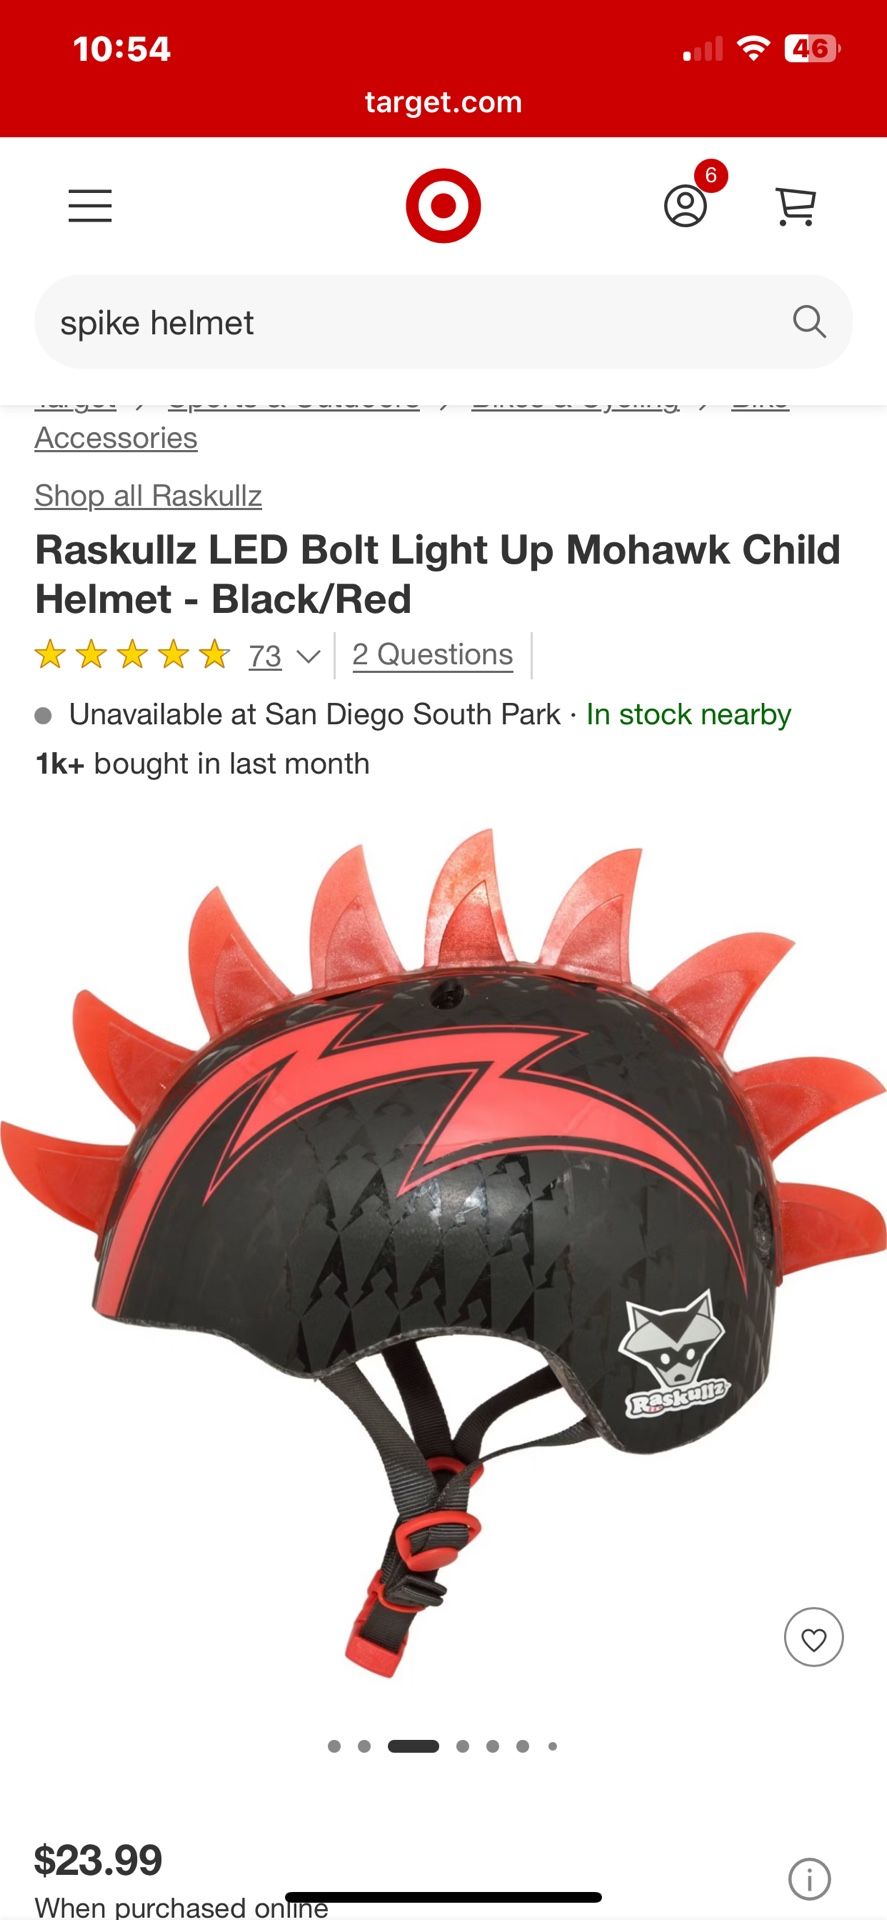Open the price info icon
The image size is (887, 1920).
pos(809,1879)
